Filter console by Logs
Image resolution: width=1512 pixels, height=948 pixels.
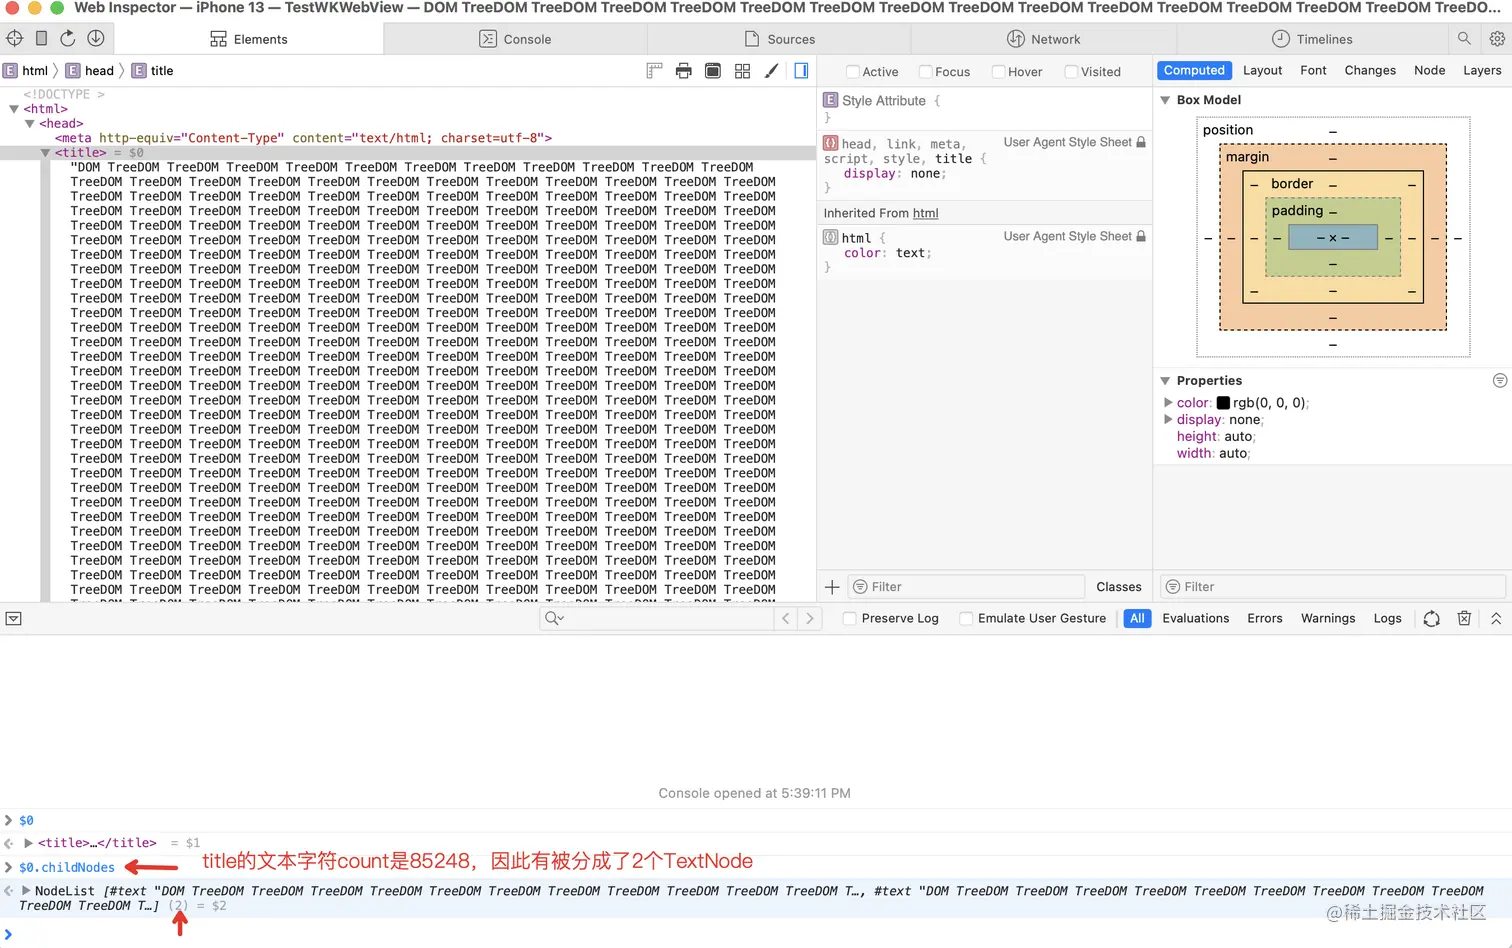click(x=1388, y=619)
